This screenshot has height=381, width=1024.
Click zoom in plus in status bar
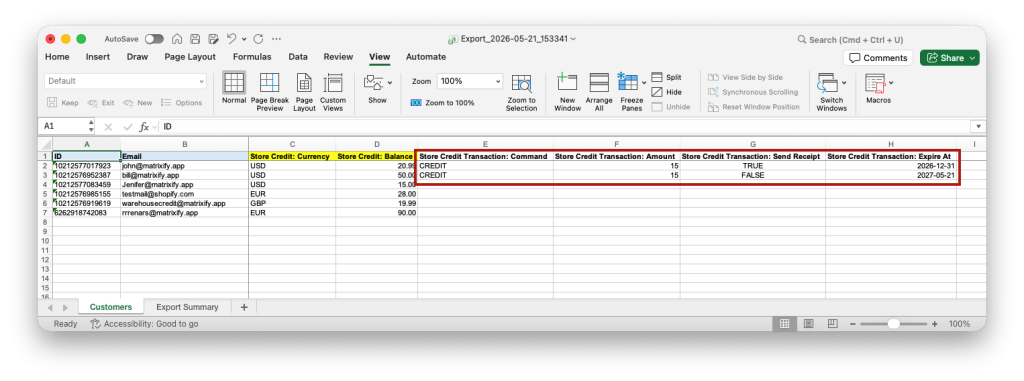coord(935,323)
